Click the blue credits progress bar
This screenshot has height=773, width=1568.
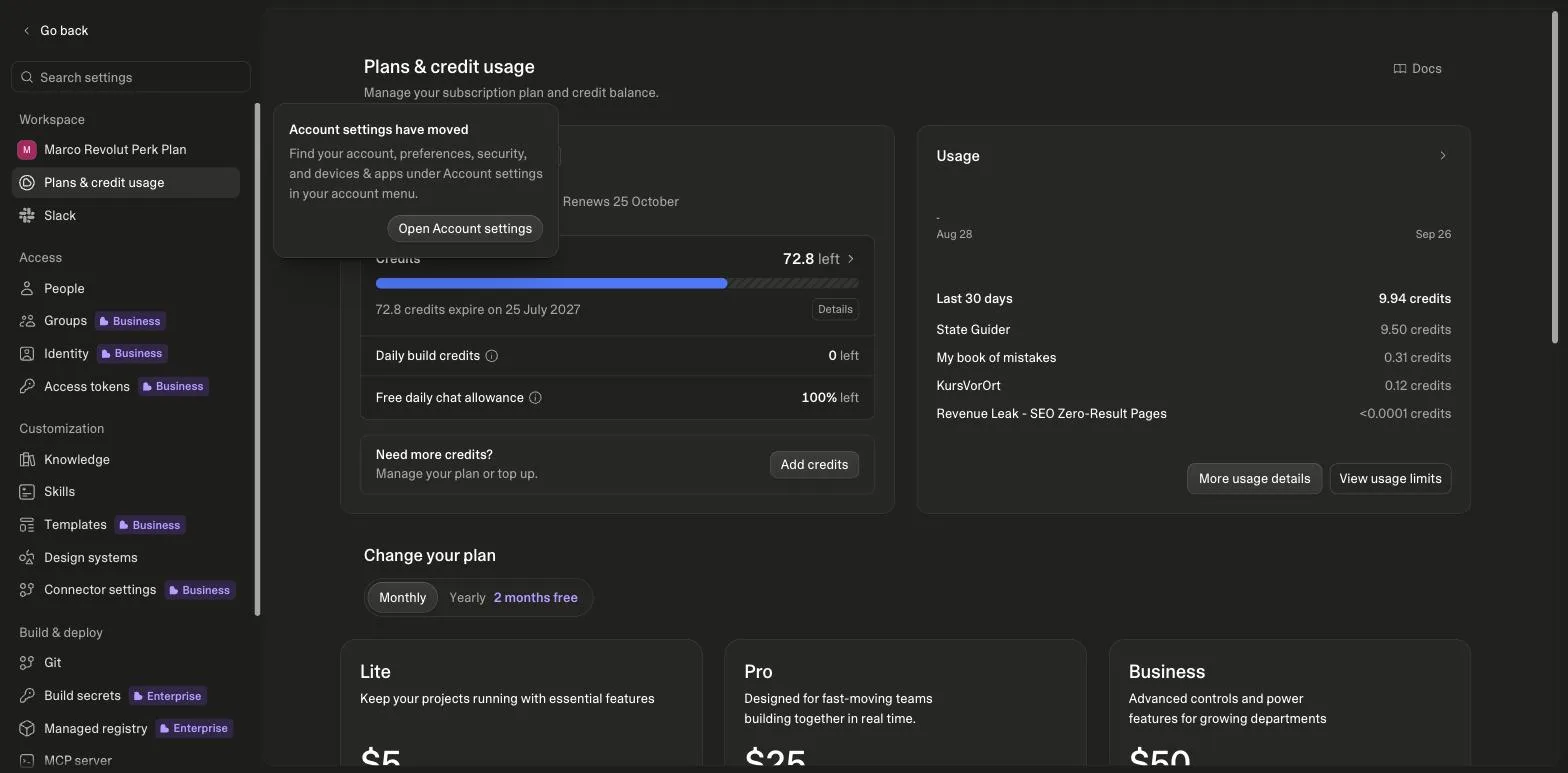coord(551,284)
